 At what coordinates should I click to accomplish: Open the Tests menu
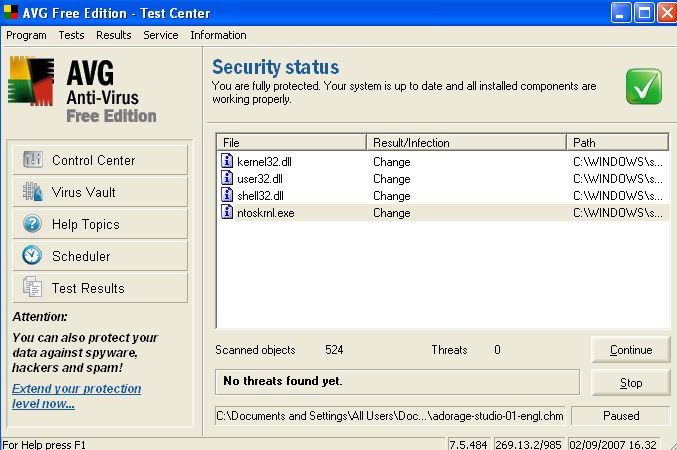(x=71, y=35)
